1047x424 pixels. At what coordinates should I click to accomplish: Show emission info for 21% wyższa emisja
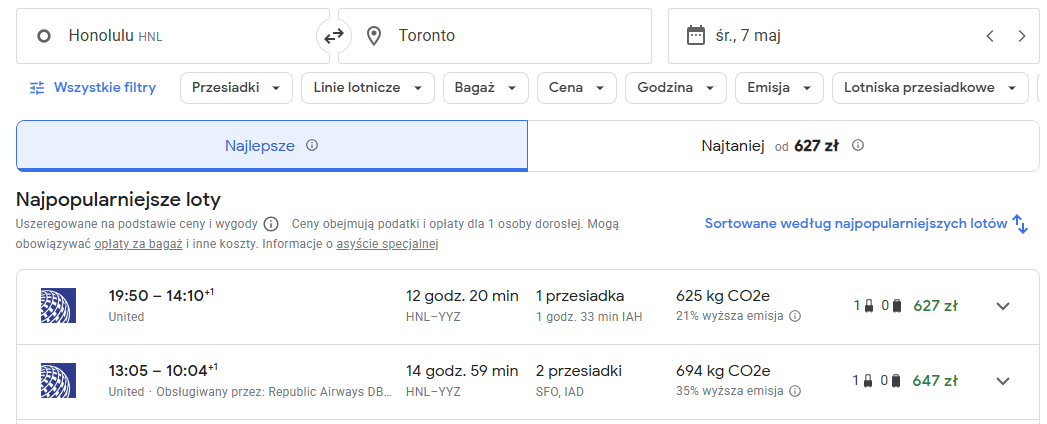pyautogui.click(x=795, y=316)
